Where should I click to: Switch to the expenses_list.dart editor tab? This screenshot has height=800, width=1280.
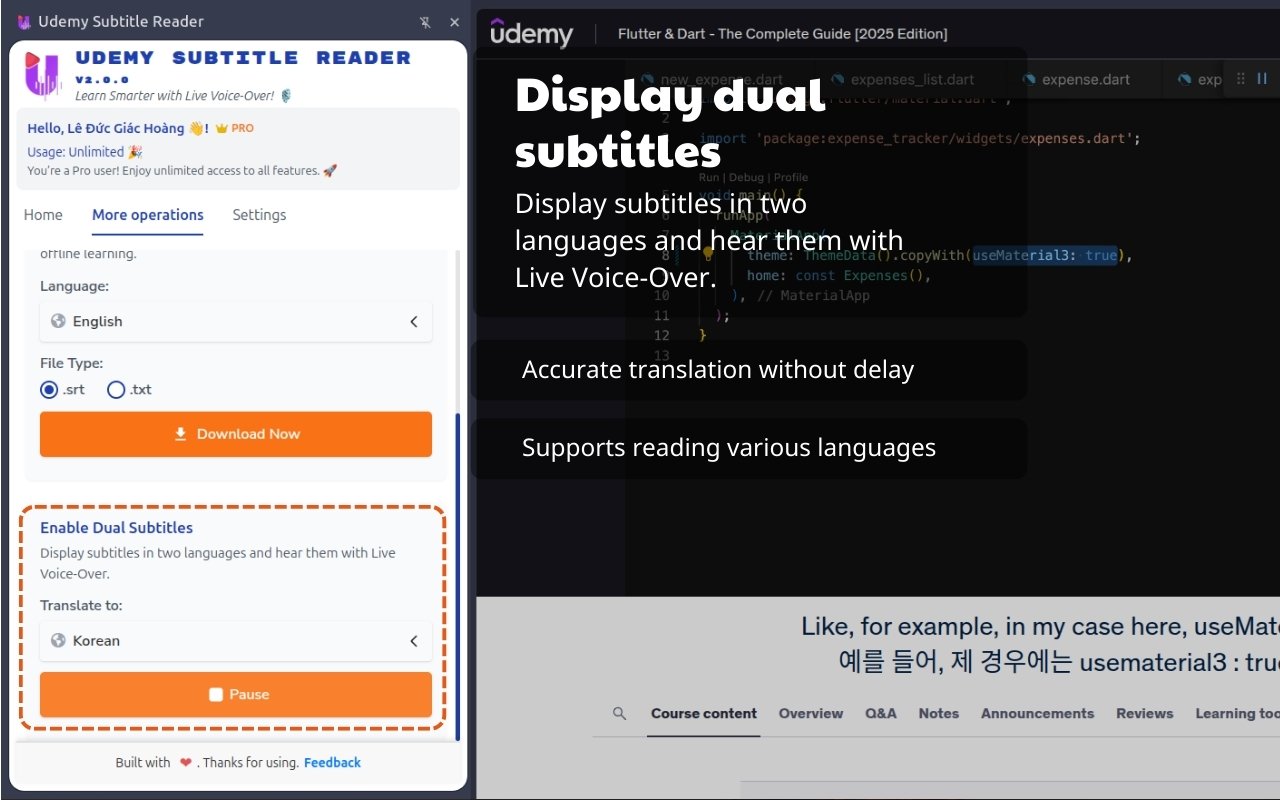(902, 80)
